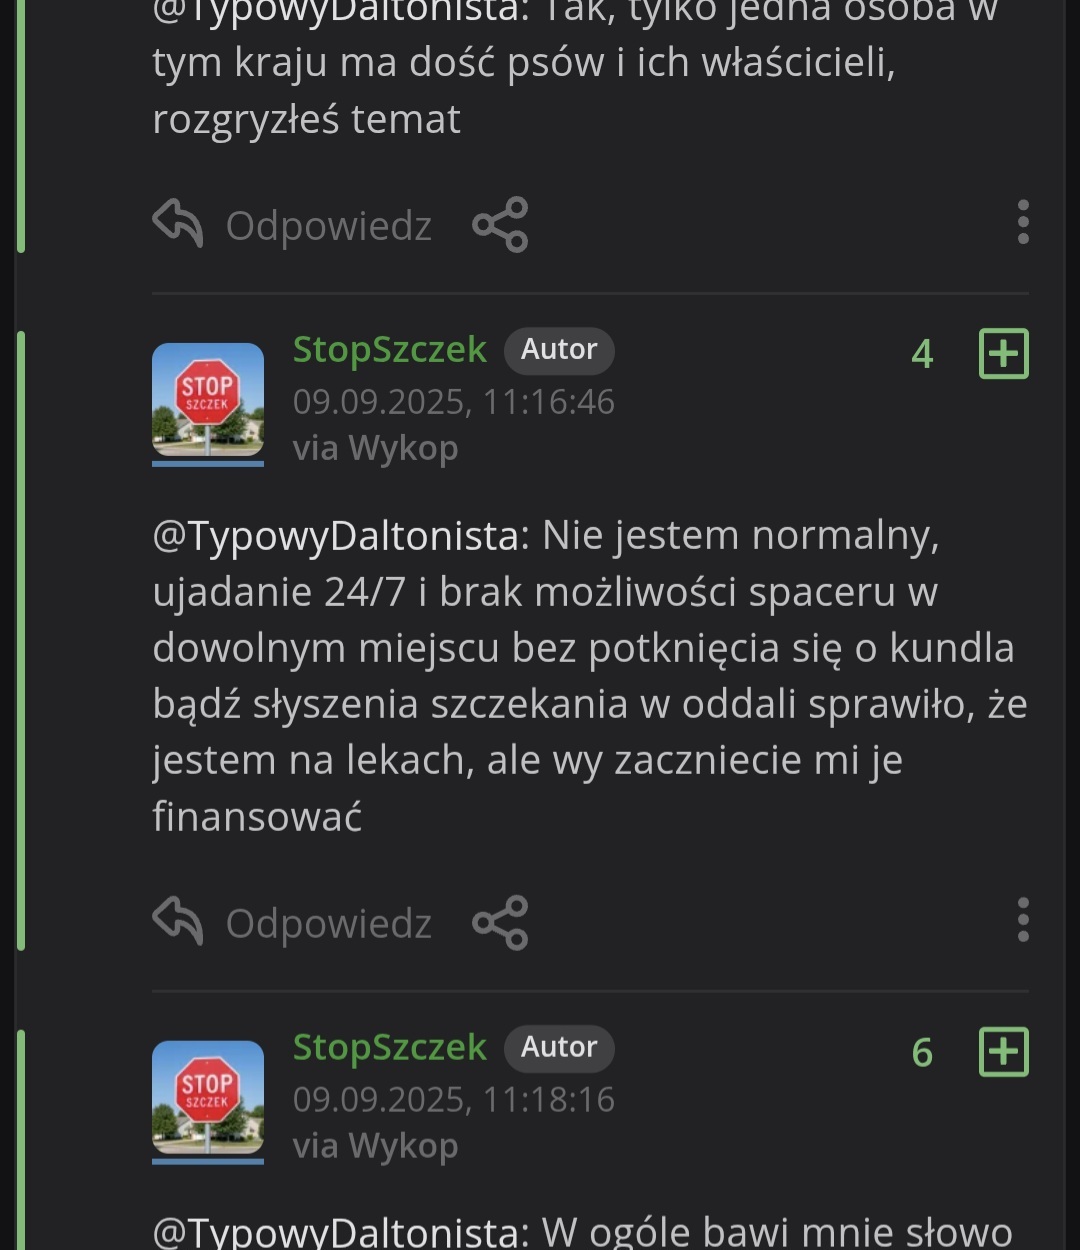This screenshot has width=1080, height=1250.
Task: Click the StopSzczek username on the 11:16:46 comment
Action: (x=389, y=350)
